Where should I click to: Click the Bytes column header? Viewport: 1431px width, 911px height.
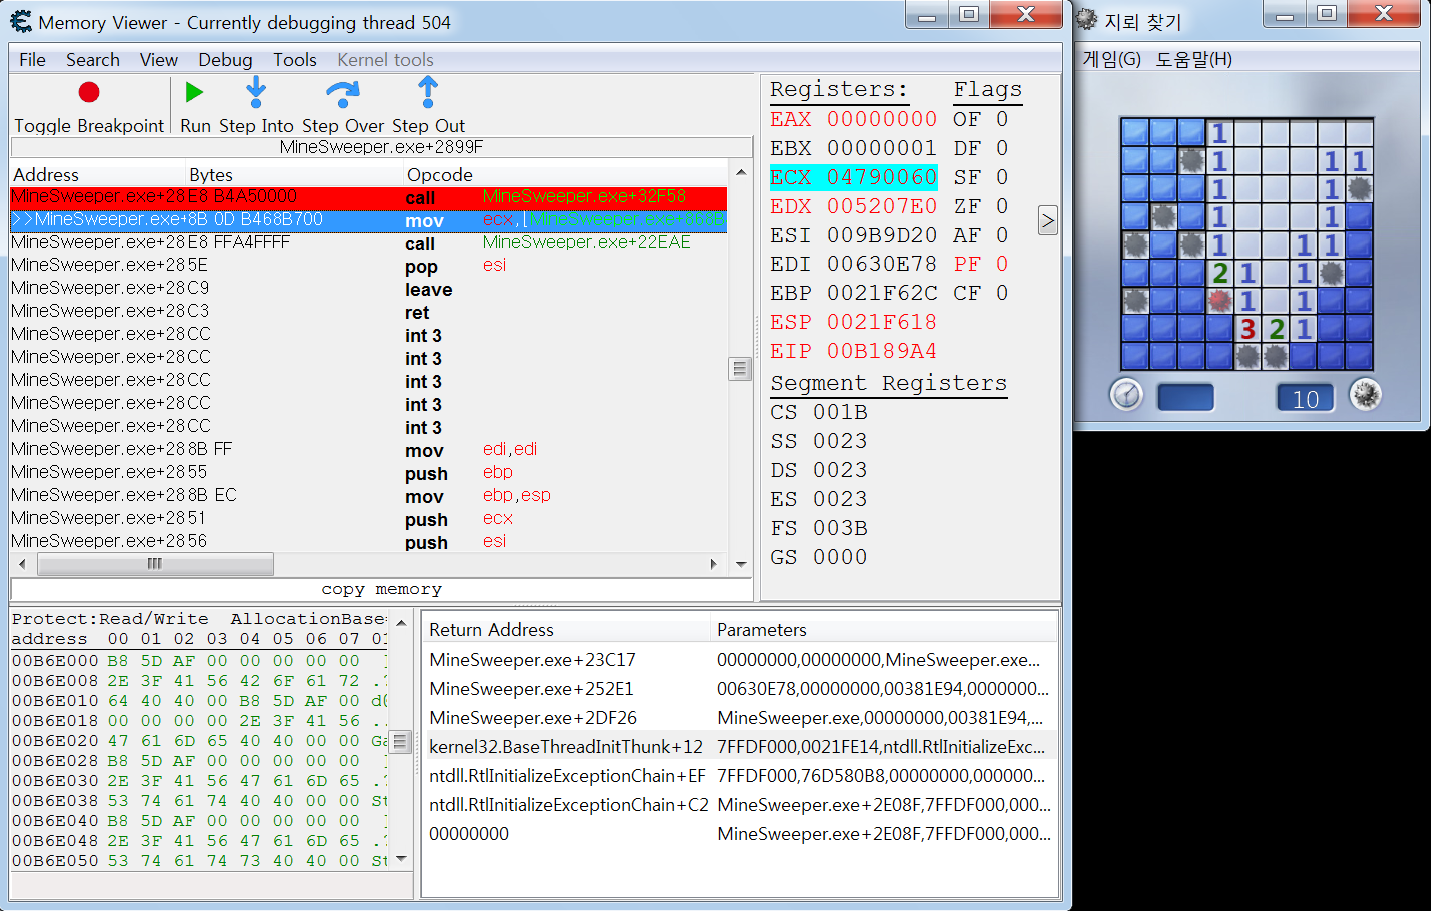click(294, 174)
